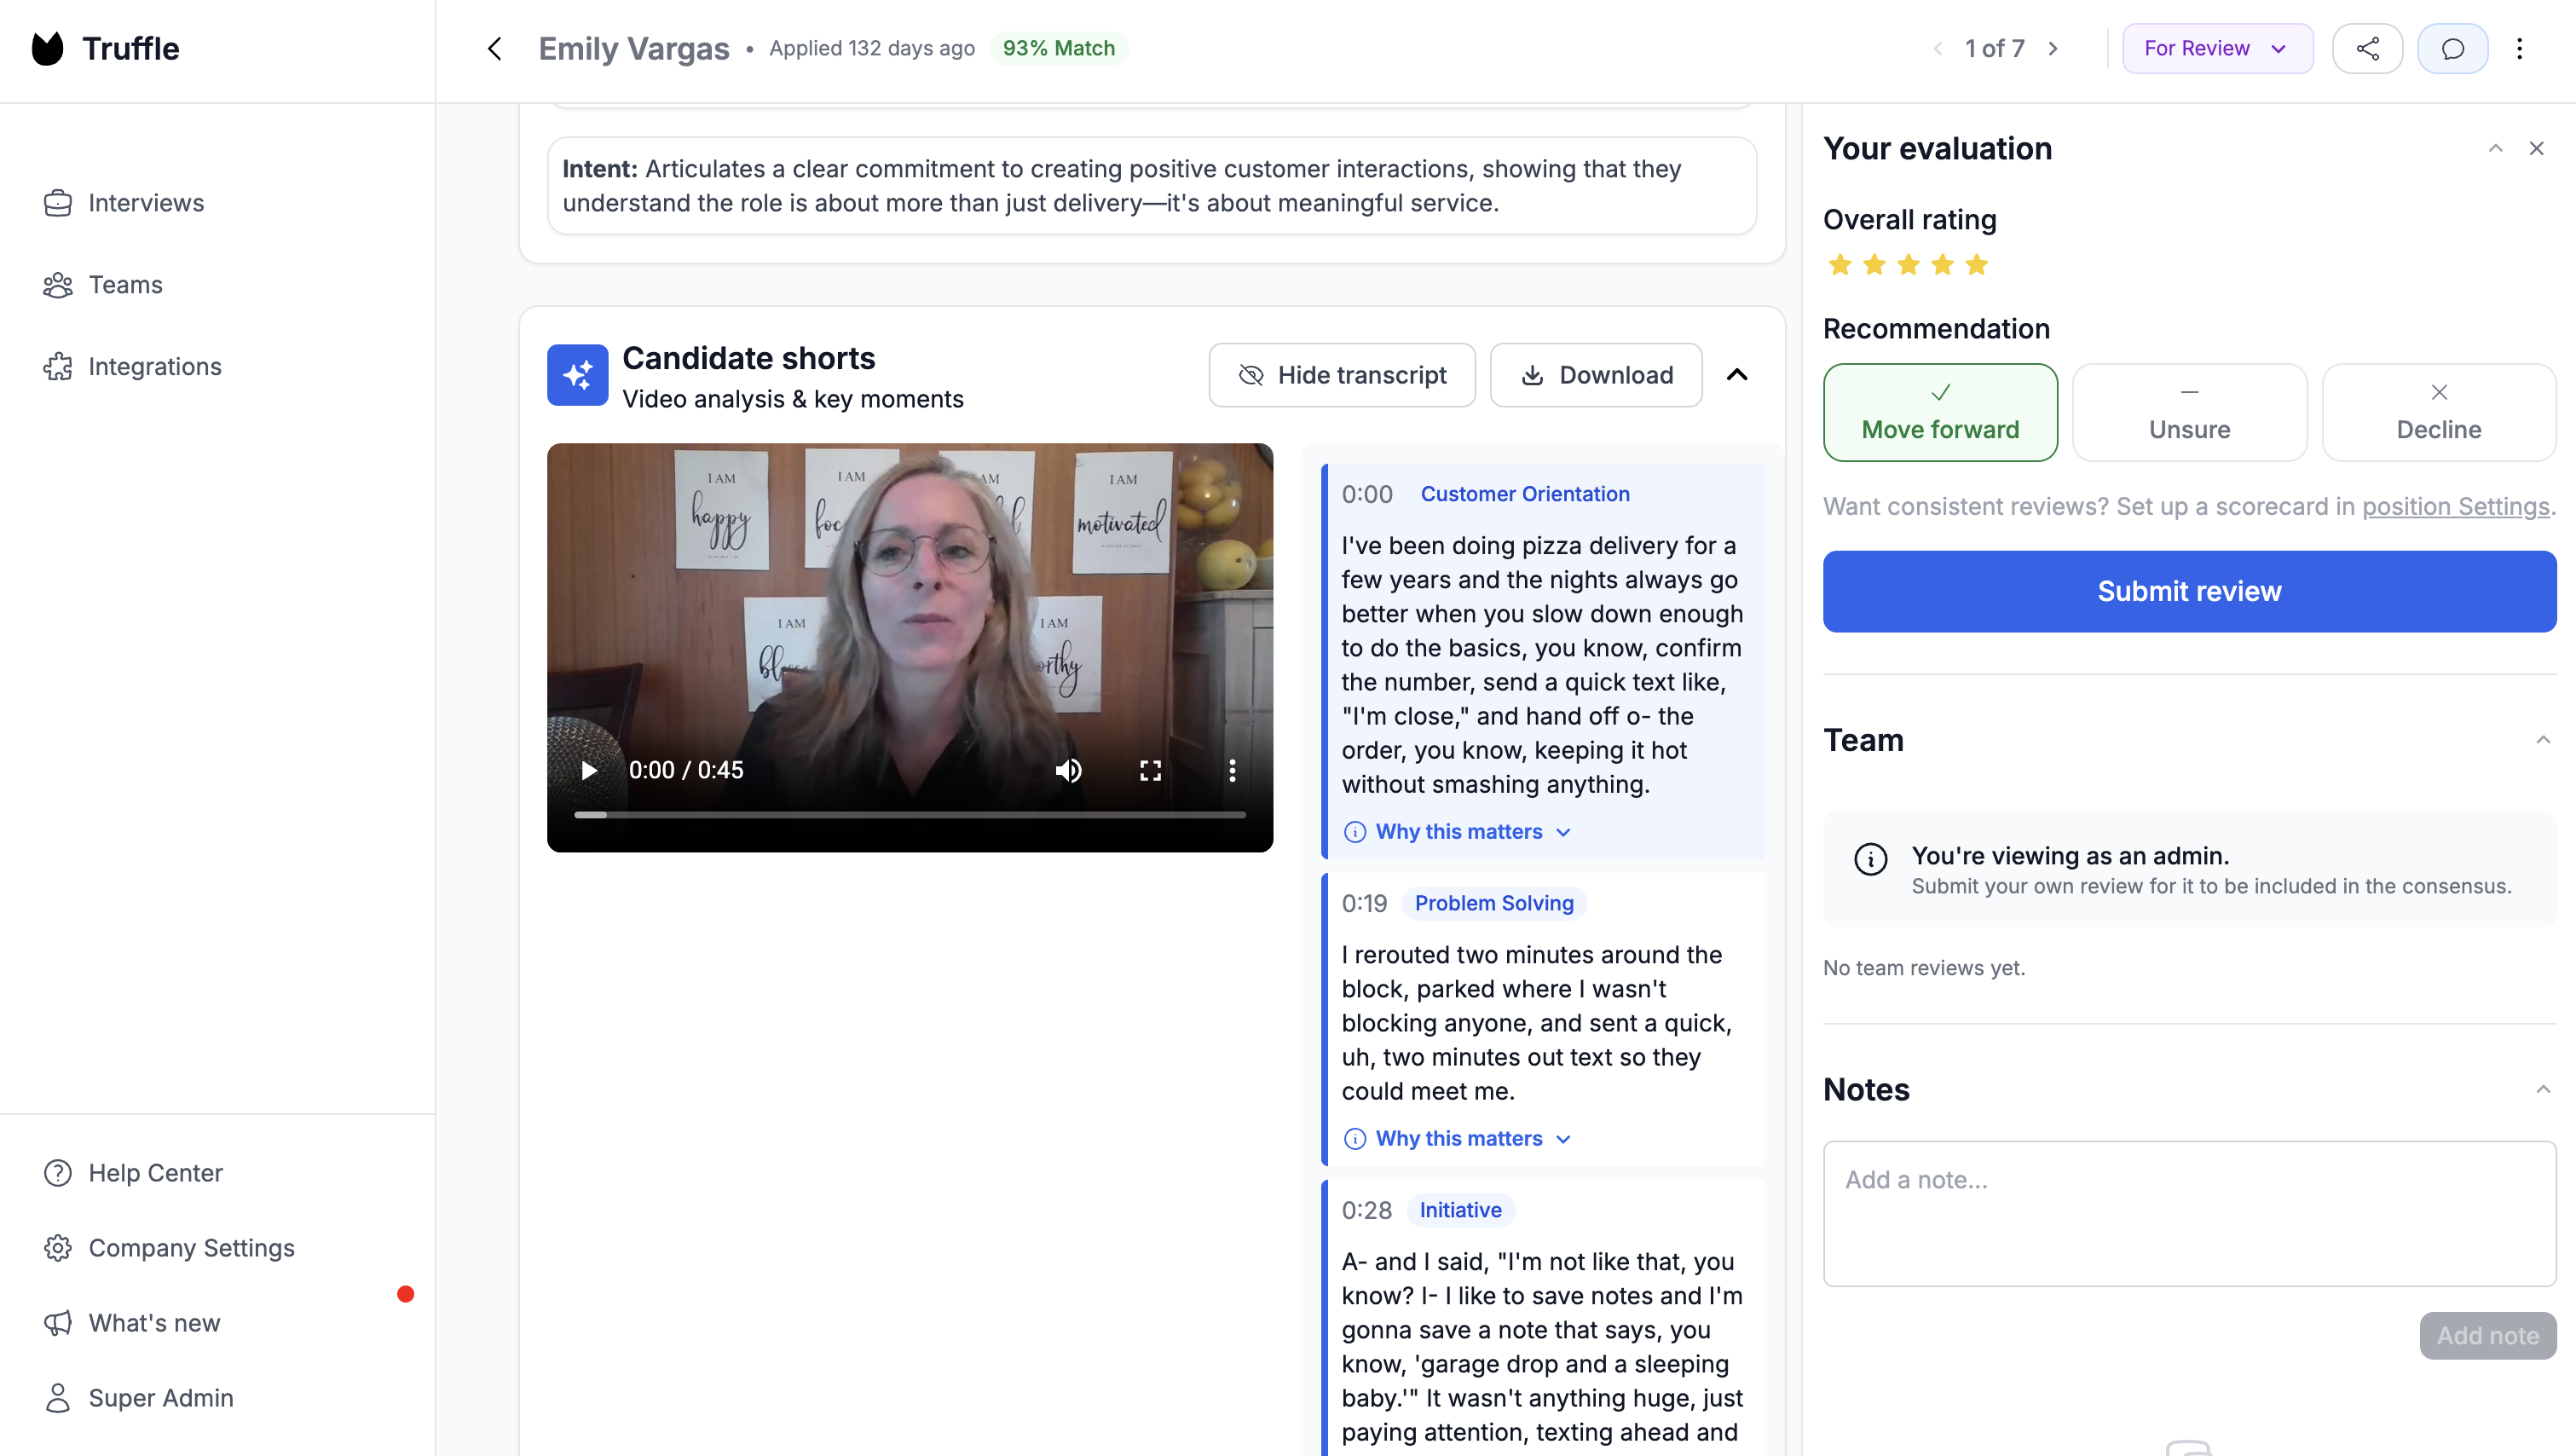Image resolution: width=2576 pixels, height=1456 pixels.
Task: Open the Help Center
Action: [133, 1173]
